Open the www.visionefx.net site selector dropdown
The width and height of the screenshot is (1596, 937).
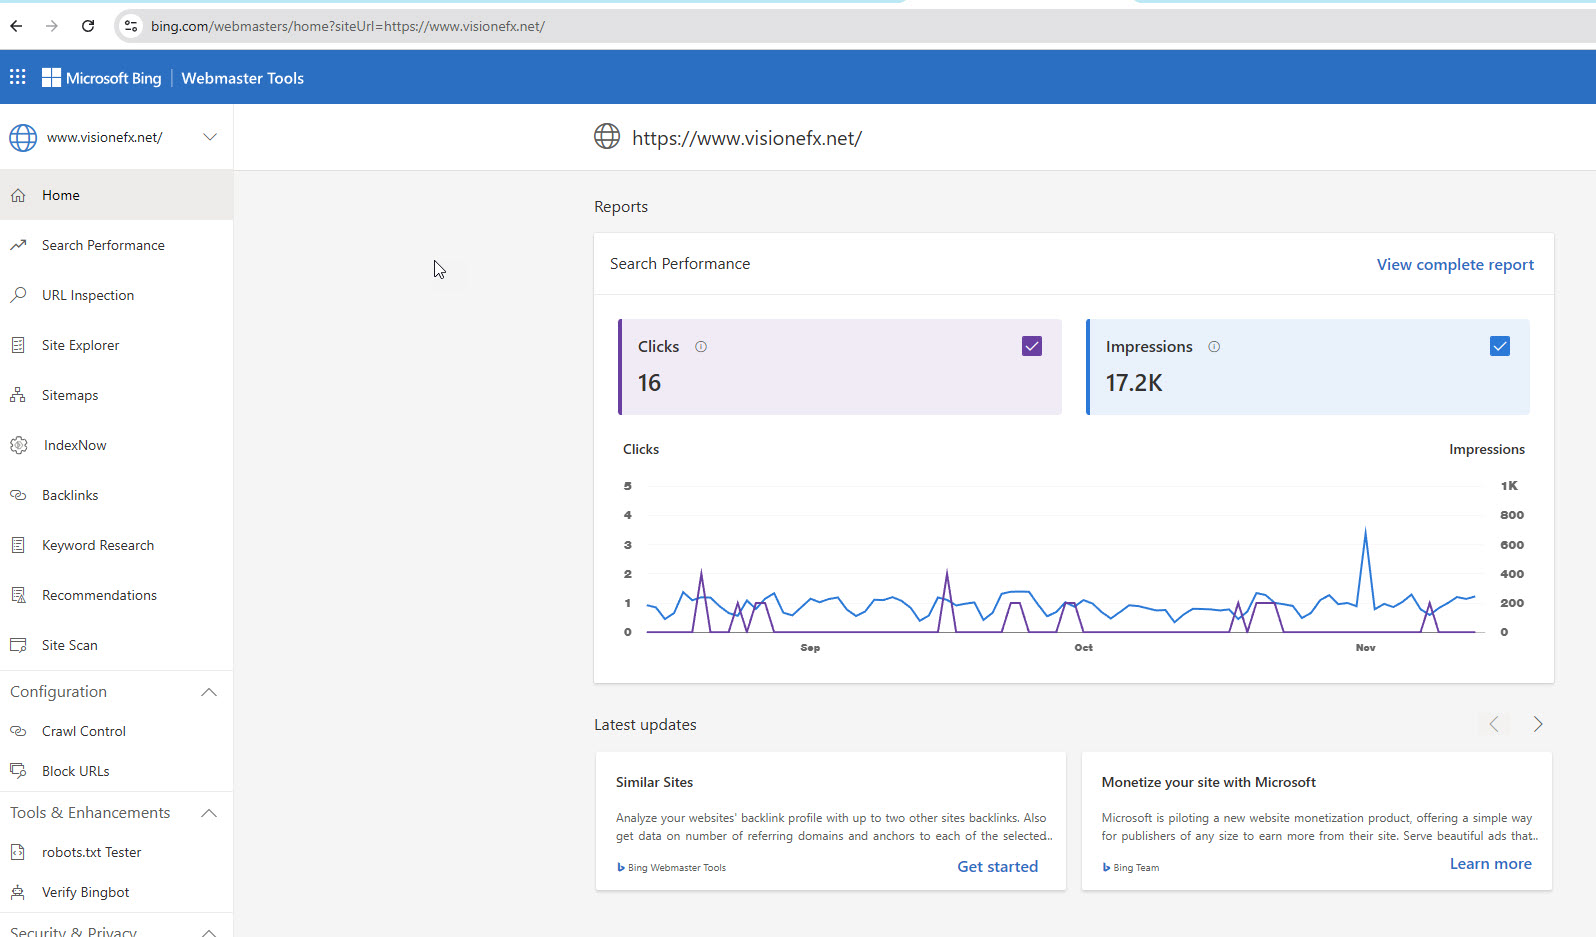click(x=116, y=137)
